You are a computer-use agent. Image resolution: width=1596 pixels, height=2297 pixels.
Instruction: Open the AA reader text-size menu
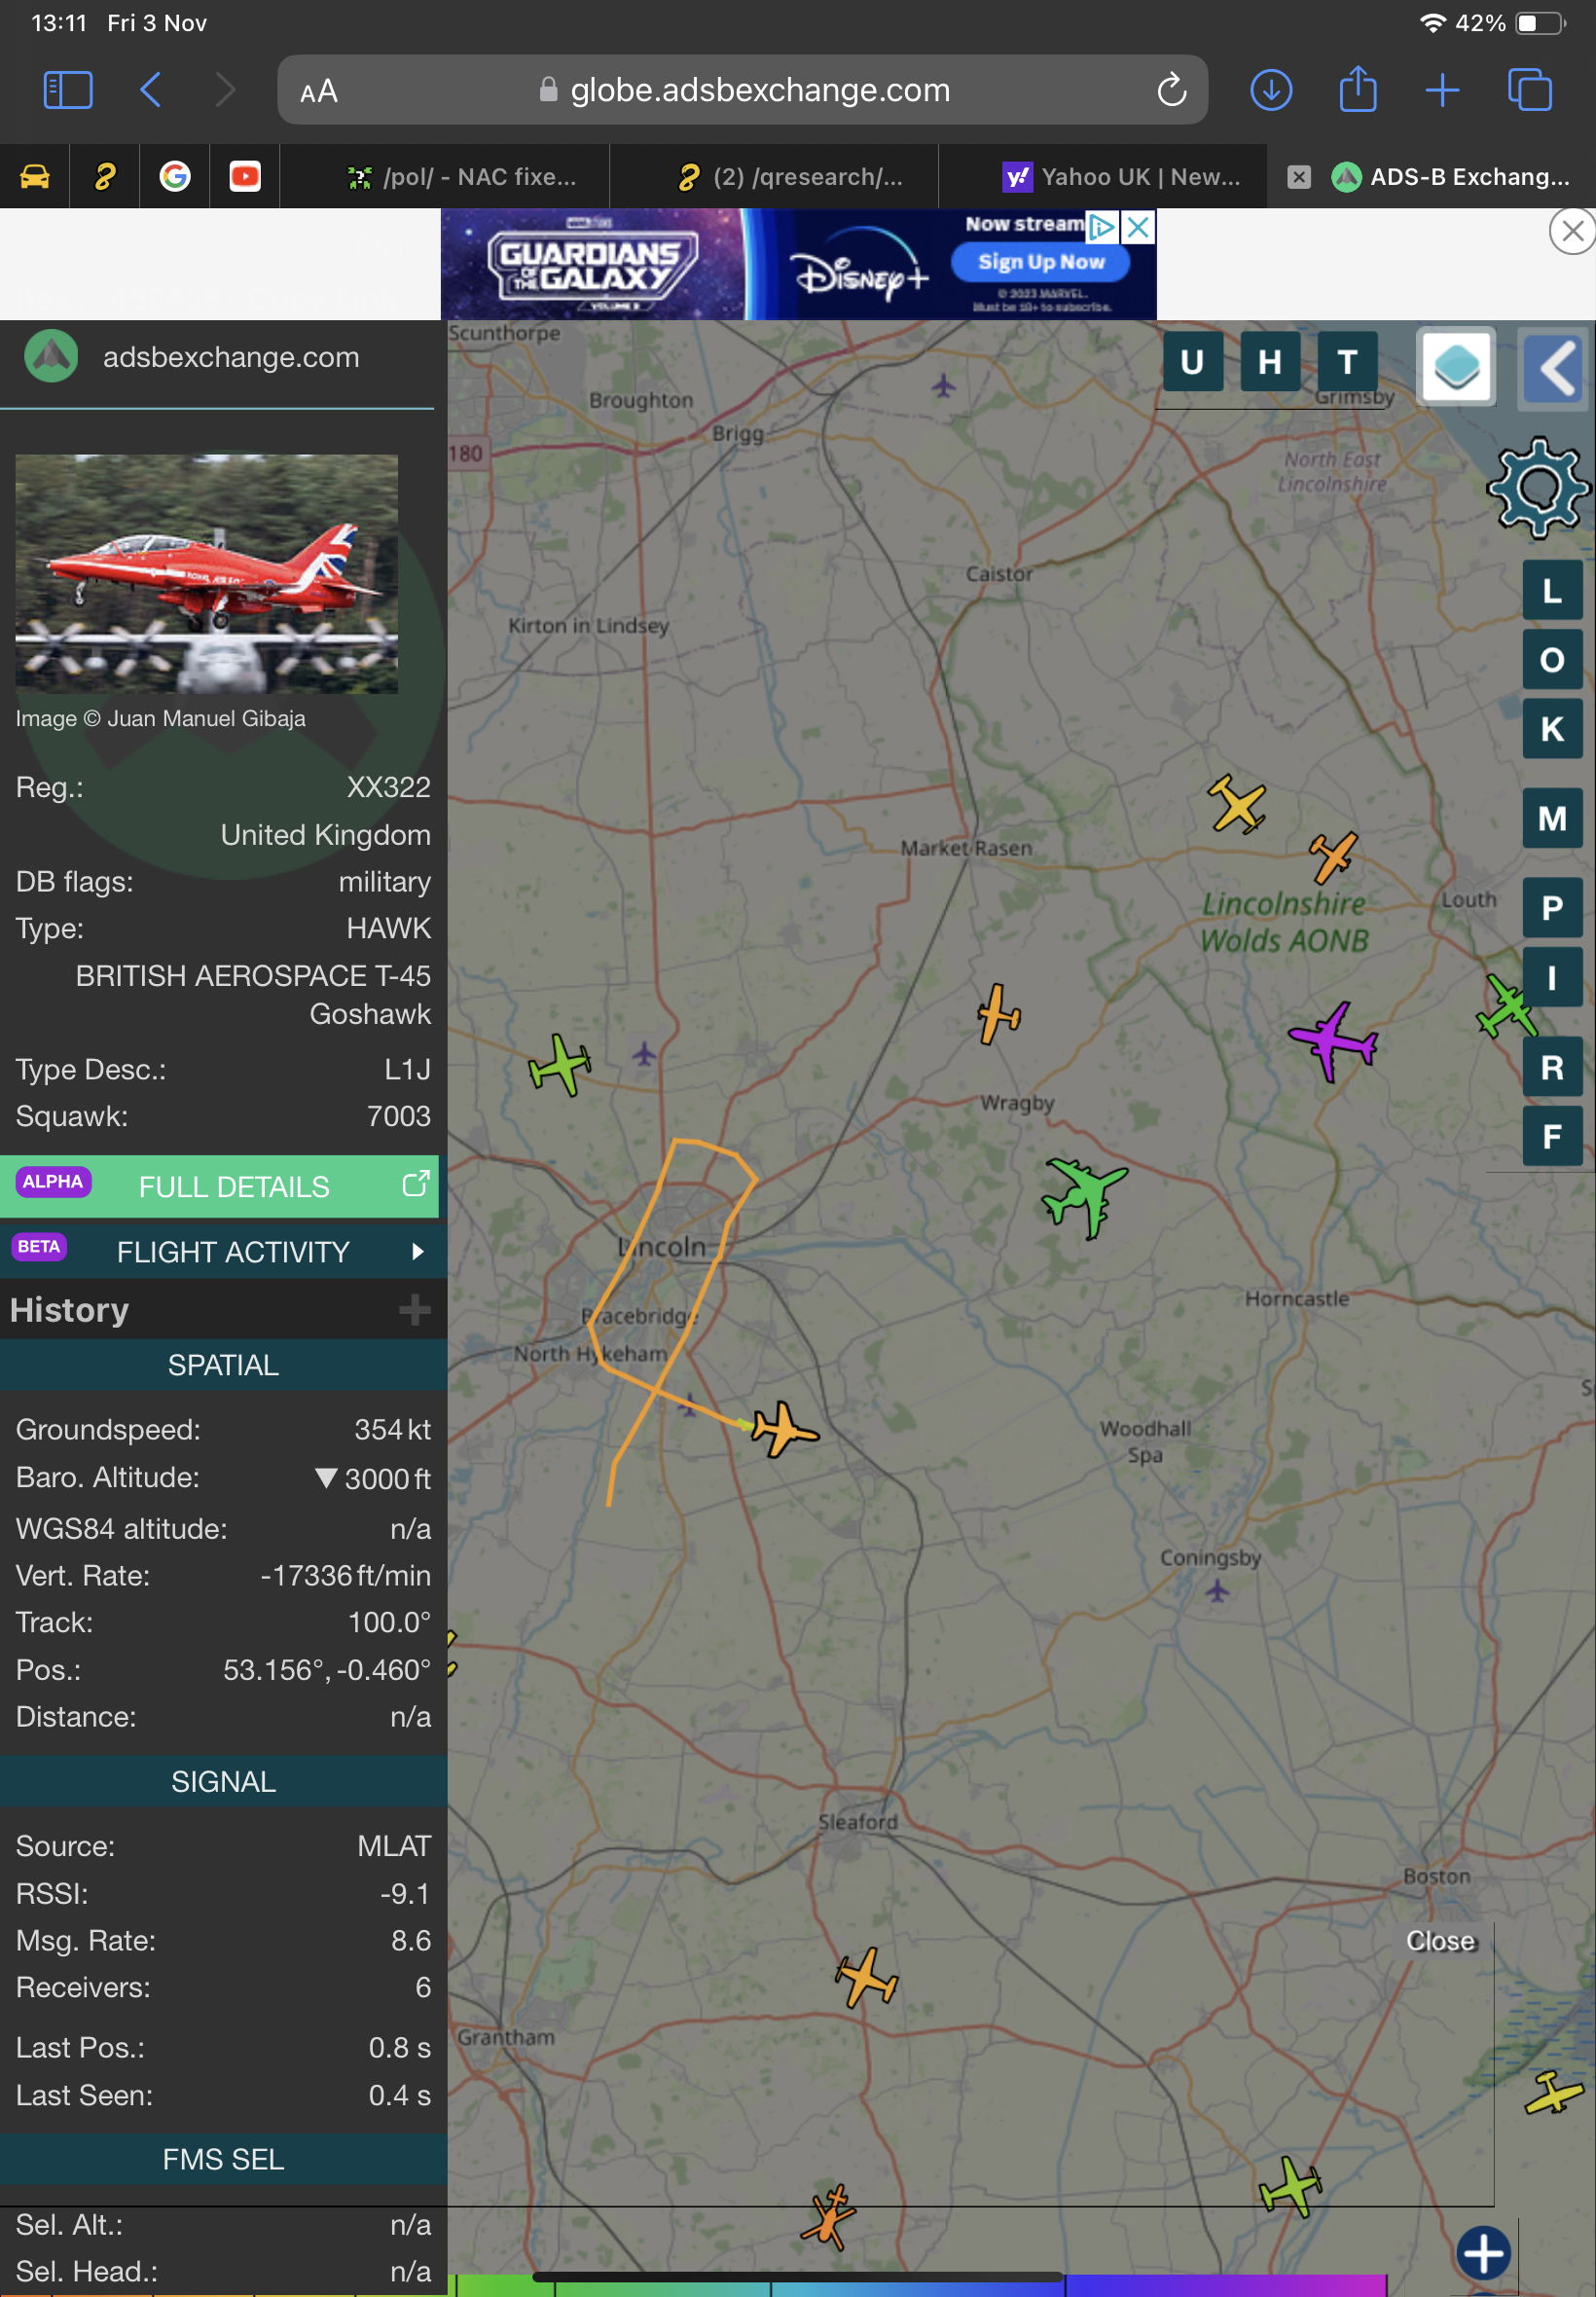319,92
